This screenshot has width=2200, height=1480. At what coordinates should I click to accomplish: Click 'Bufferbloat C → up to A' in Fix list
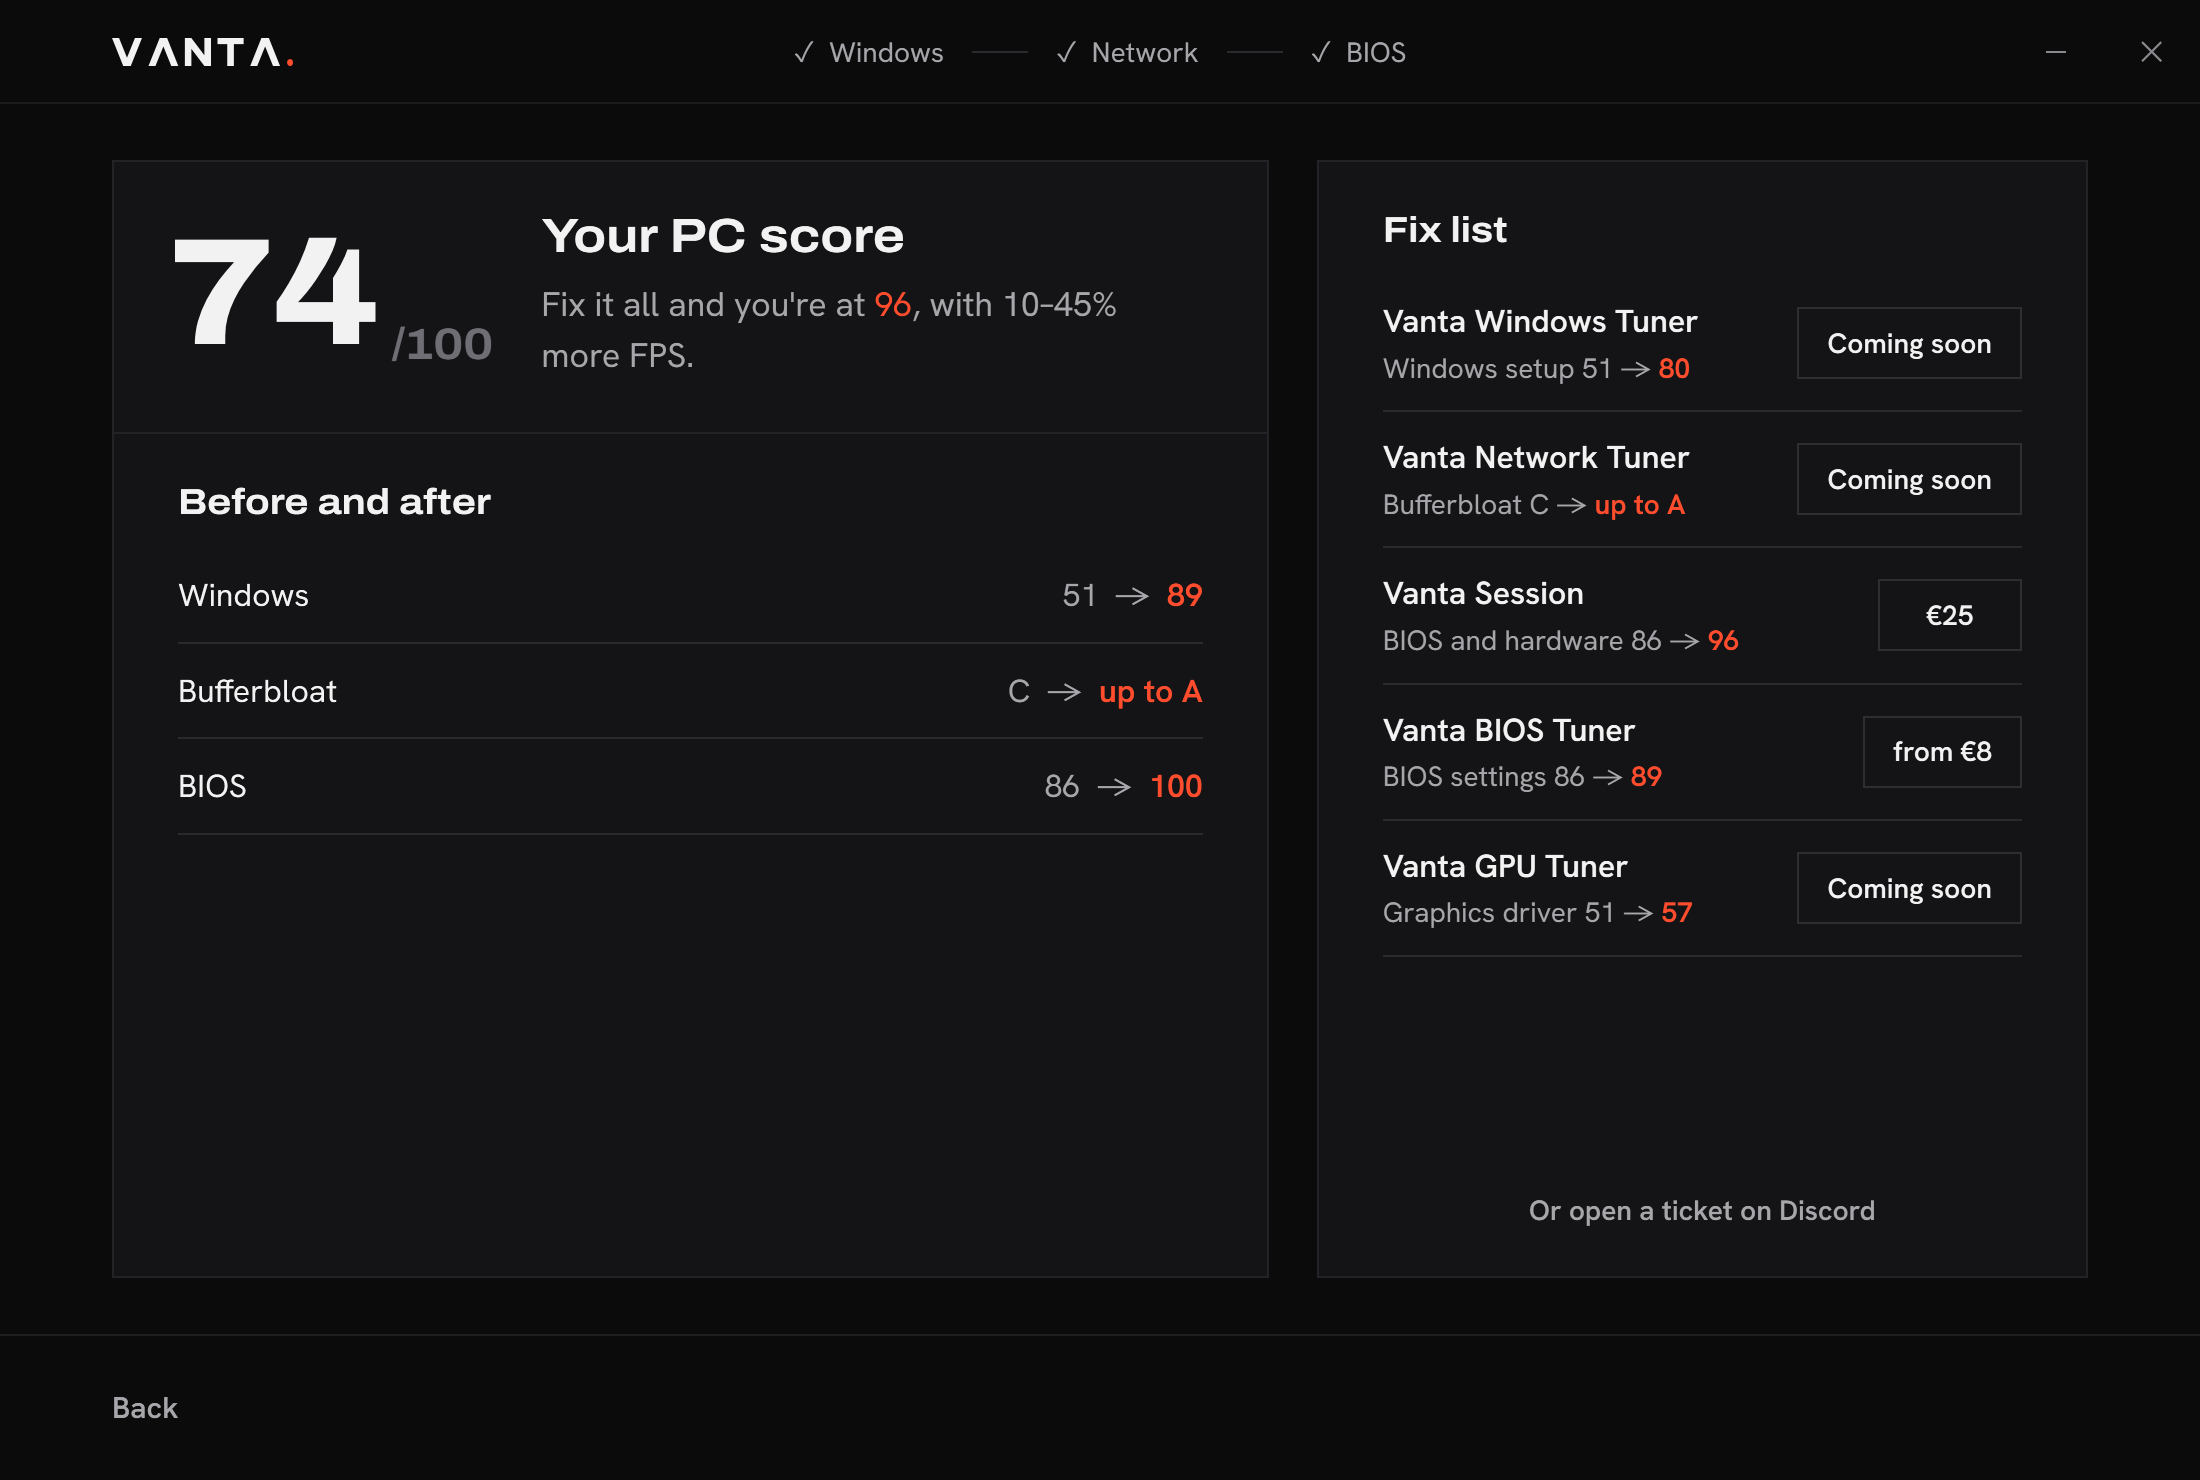(x=1534, y=504)
